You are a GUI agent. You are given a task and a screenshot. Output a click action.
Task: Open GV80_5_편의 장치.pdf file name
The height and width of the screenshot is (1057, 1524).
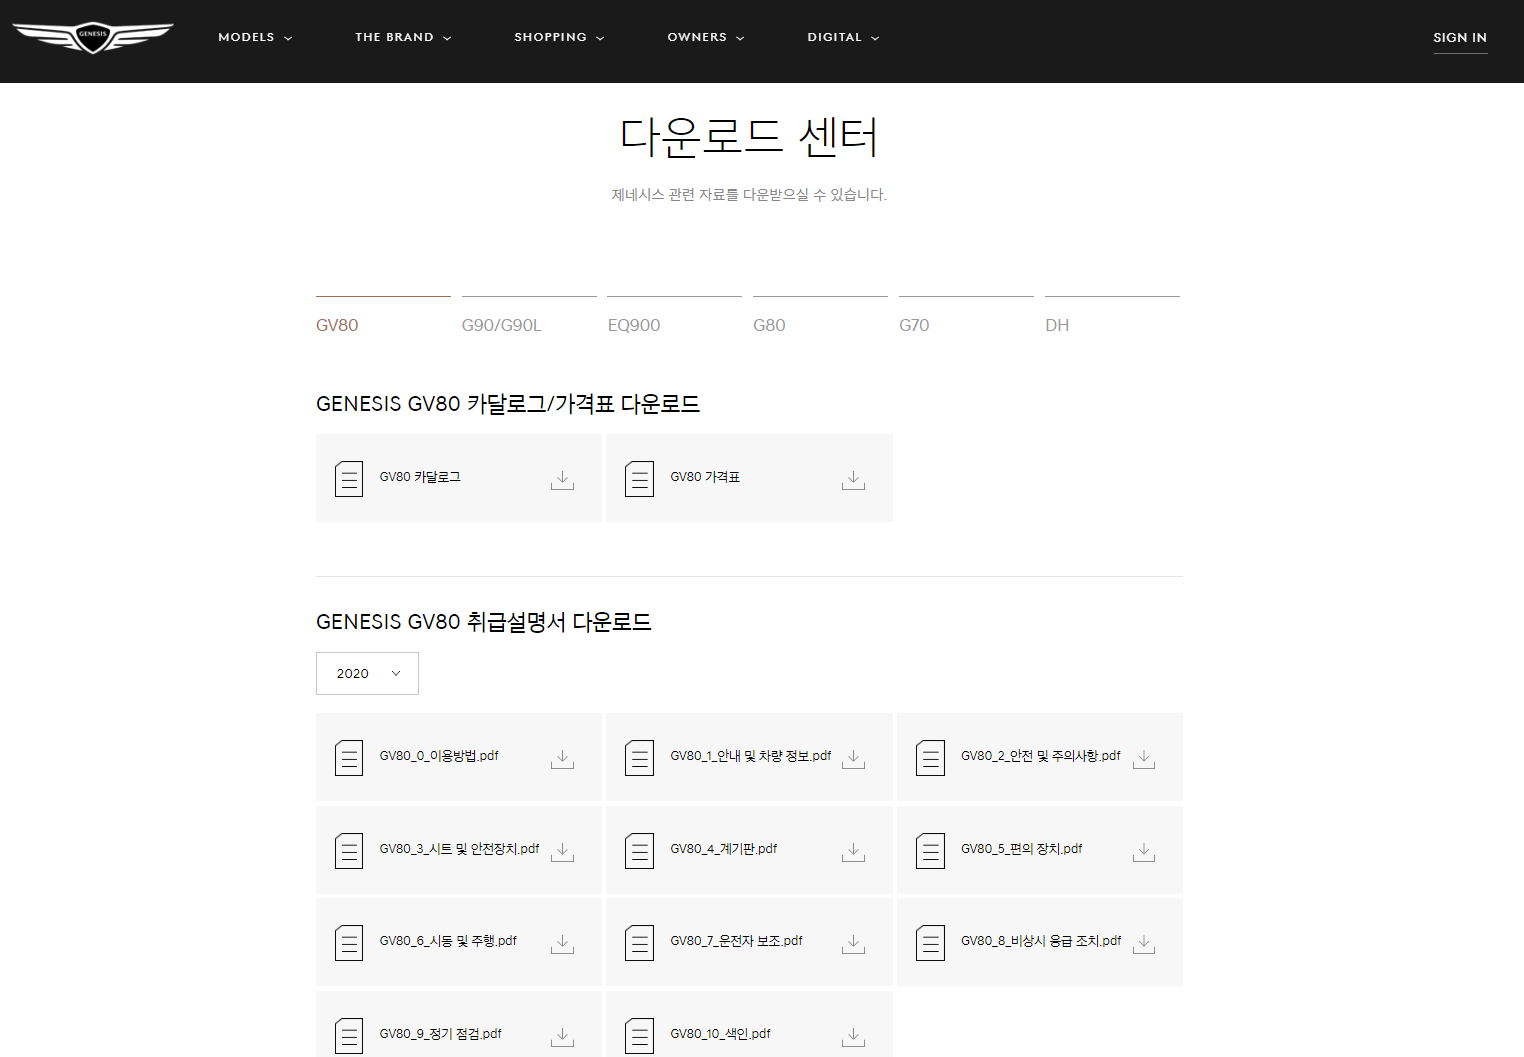(x=1022, y=849)
